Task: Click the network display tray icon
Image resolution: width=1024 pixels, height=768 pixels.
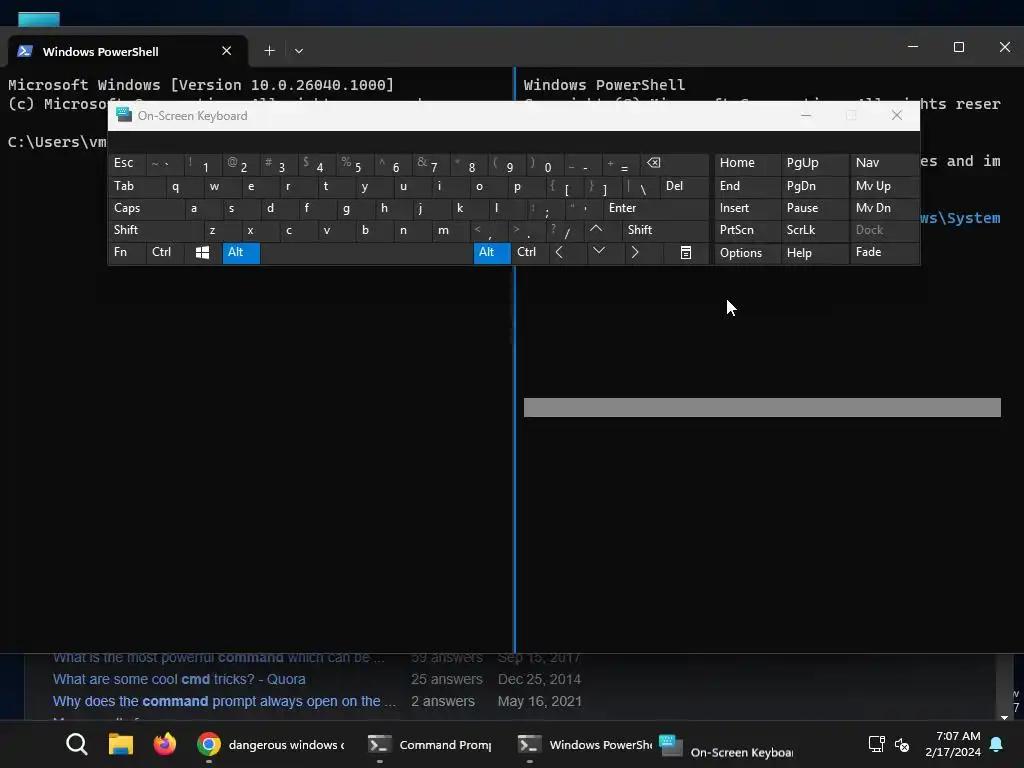Action: click(876, 744)
